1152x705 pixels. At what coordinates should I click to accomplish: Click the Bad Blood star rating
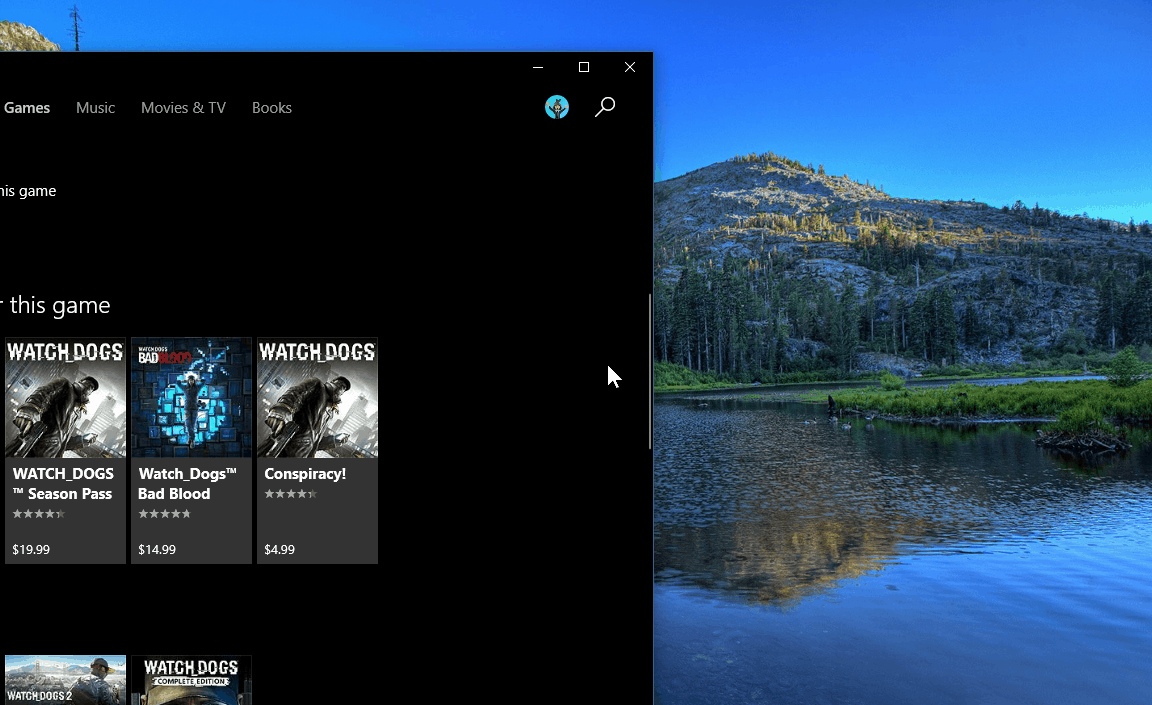(165, 514)
